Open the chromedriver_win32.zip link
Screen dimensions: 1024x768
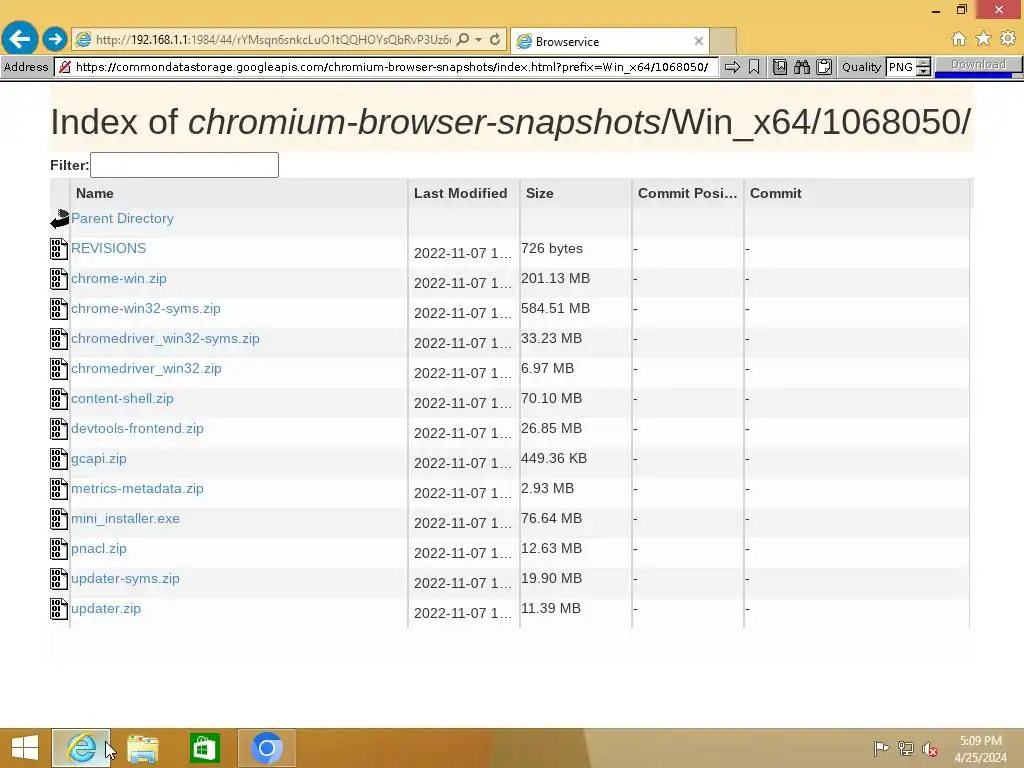tap(146, 368)
